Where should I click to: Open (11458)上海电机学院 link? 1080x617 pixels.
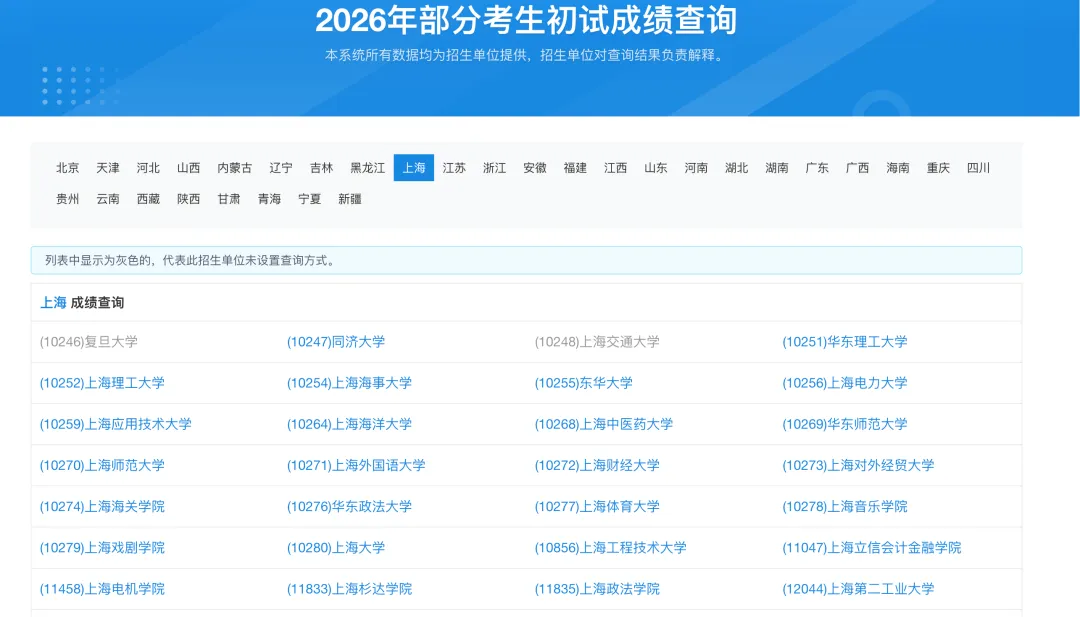[102, 589]
